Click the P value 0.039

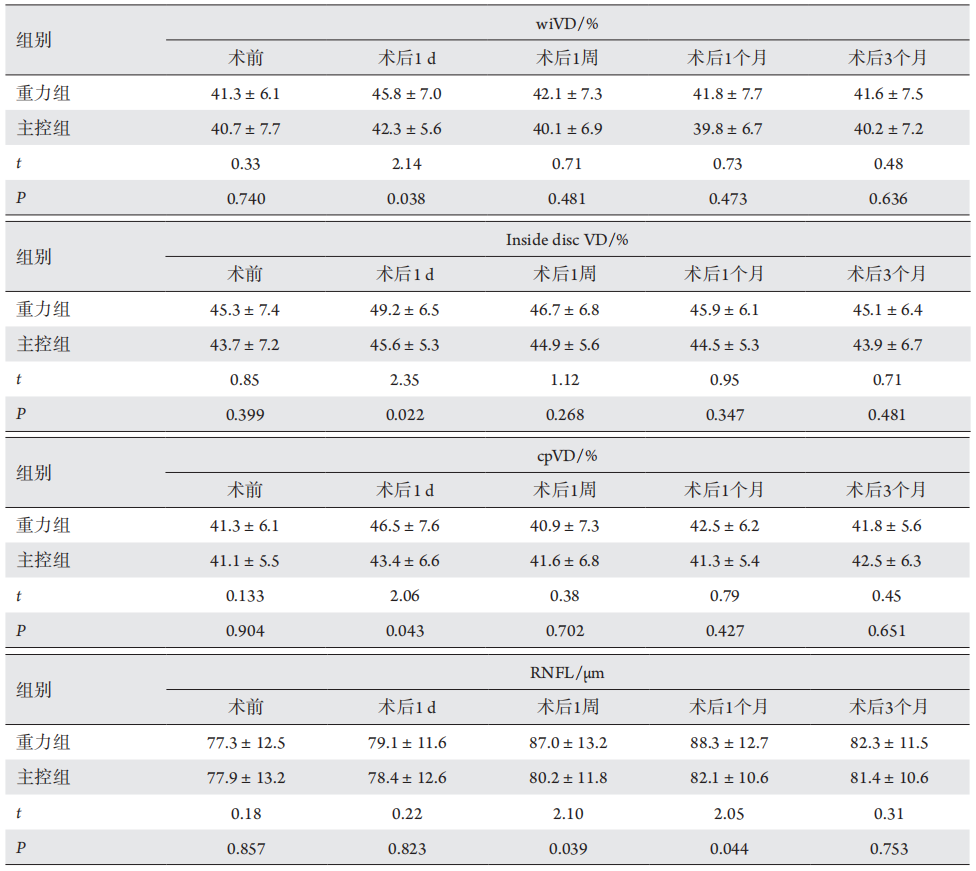pyautogui.click(x=567, y=849)
